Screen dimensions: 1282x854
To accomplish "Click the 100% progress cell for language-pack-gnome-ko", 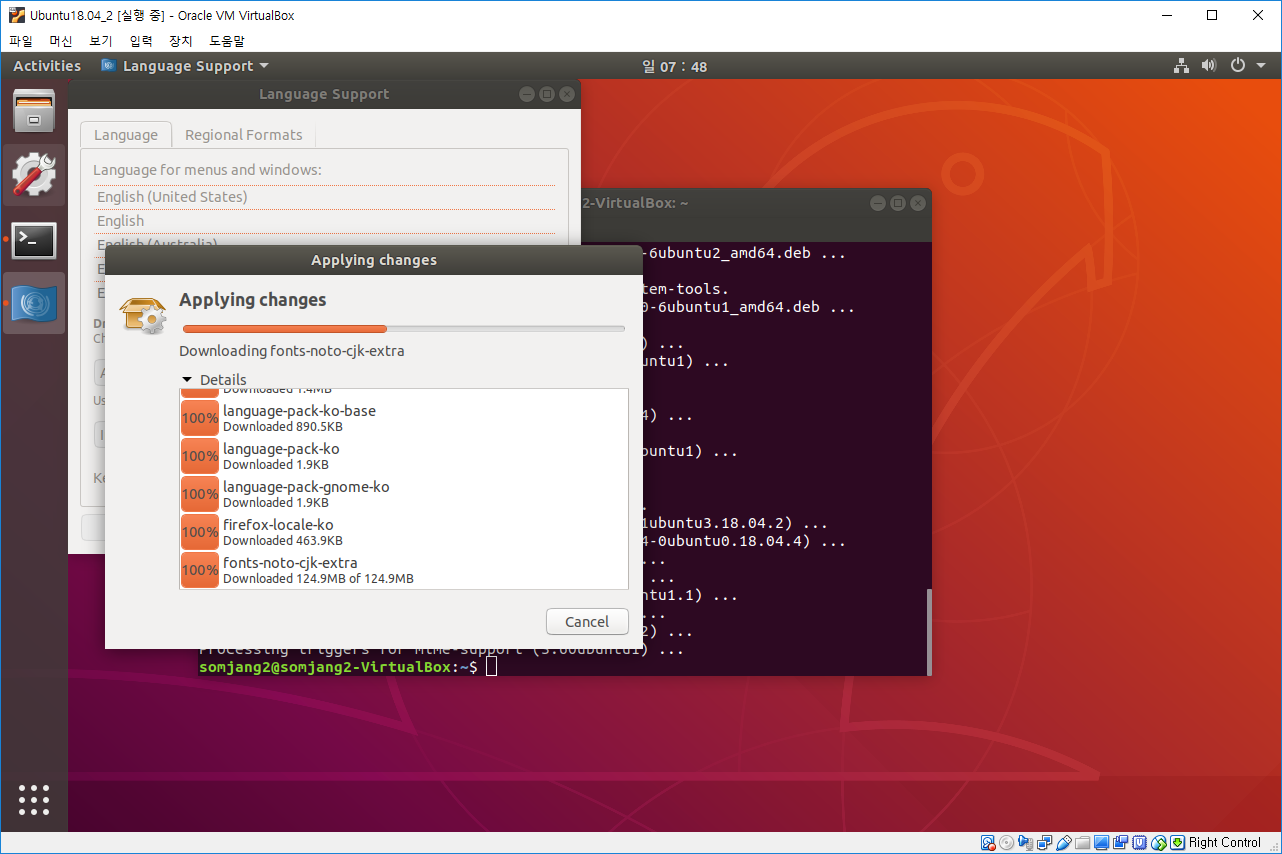I will click(x=200, y=494).
